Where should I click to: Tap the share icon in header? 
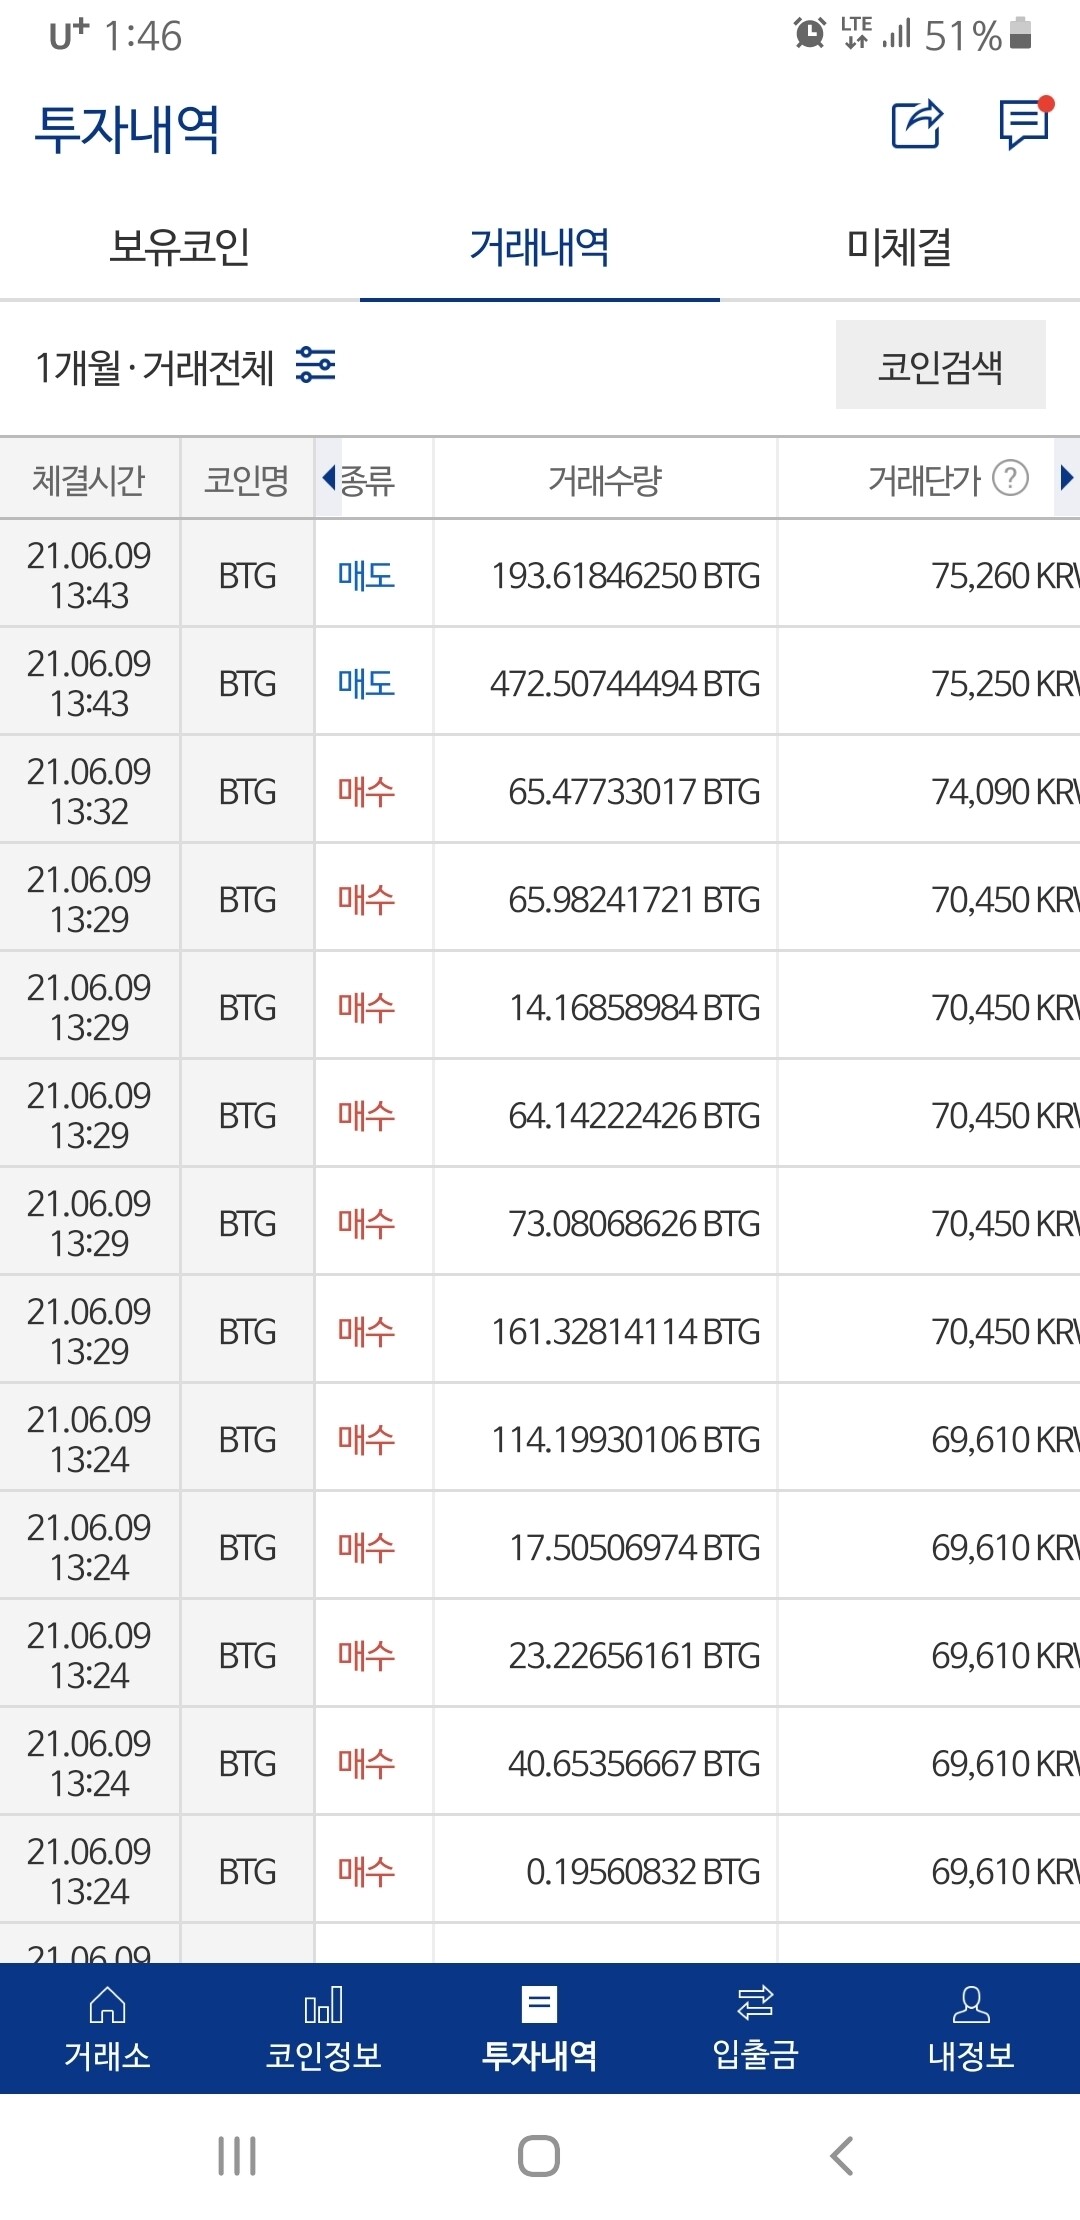click(916, 125)
